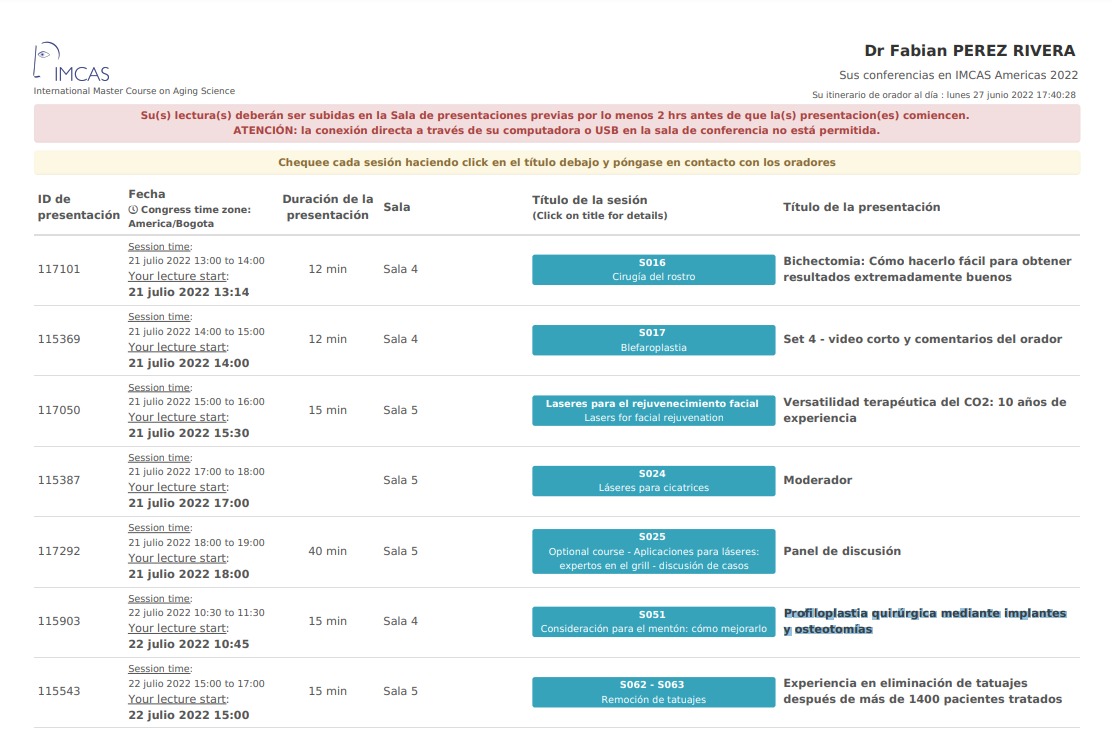Click the highlighted Profiloplastia quirúrgica presentation title

point(924,621)
